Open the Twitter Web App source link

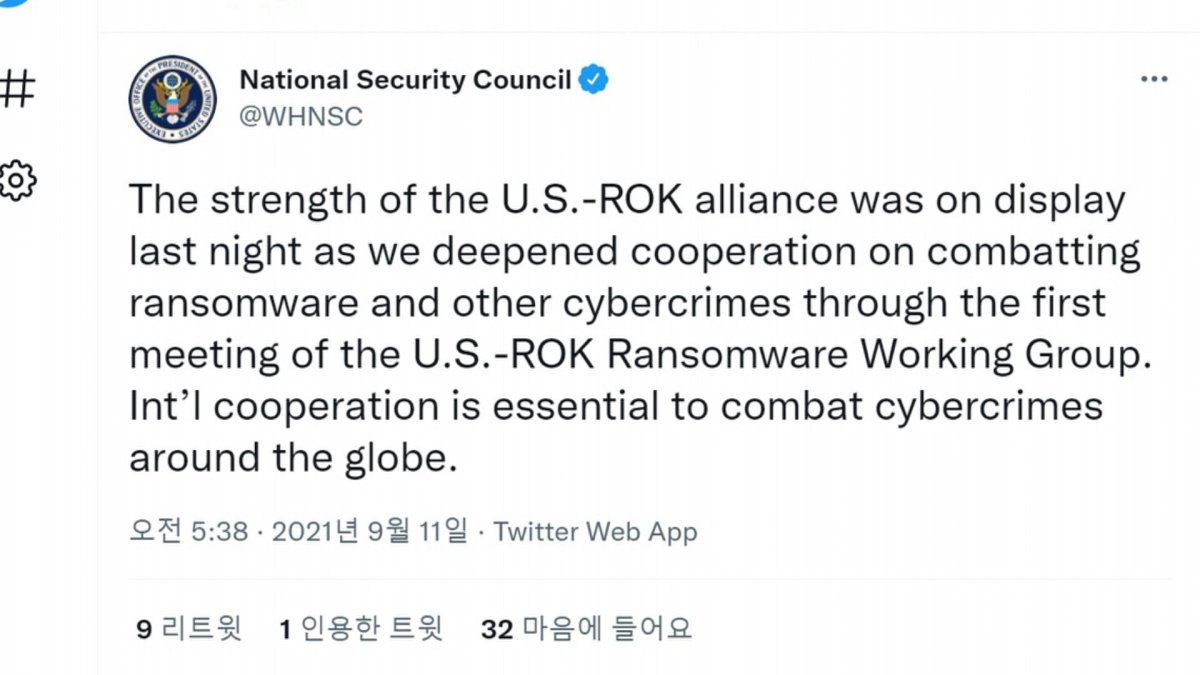[595, 532]
